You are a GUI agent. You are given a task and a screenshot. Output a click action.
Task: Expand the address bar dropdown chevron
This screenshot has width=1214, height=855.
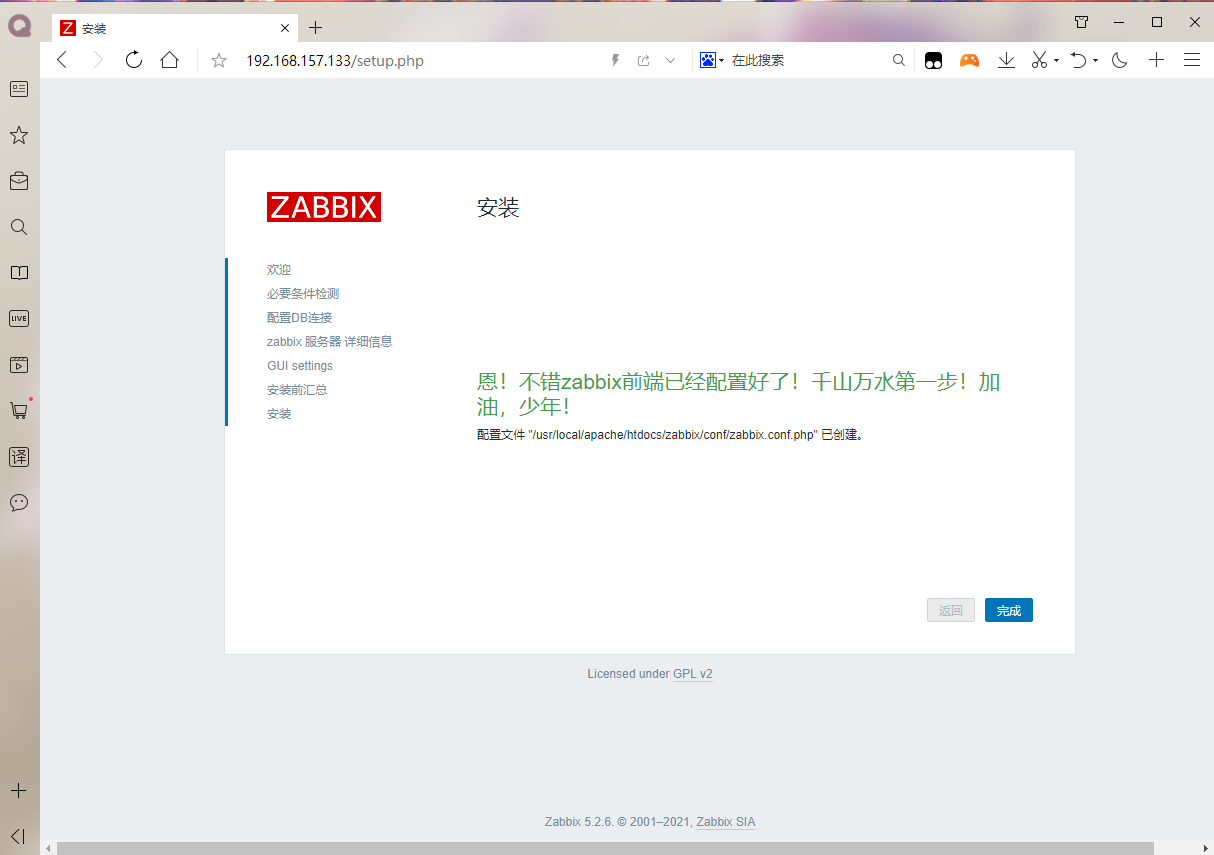point(671,60)
